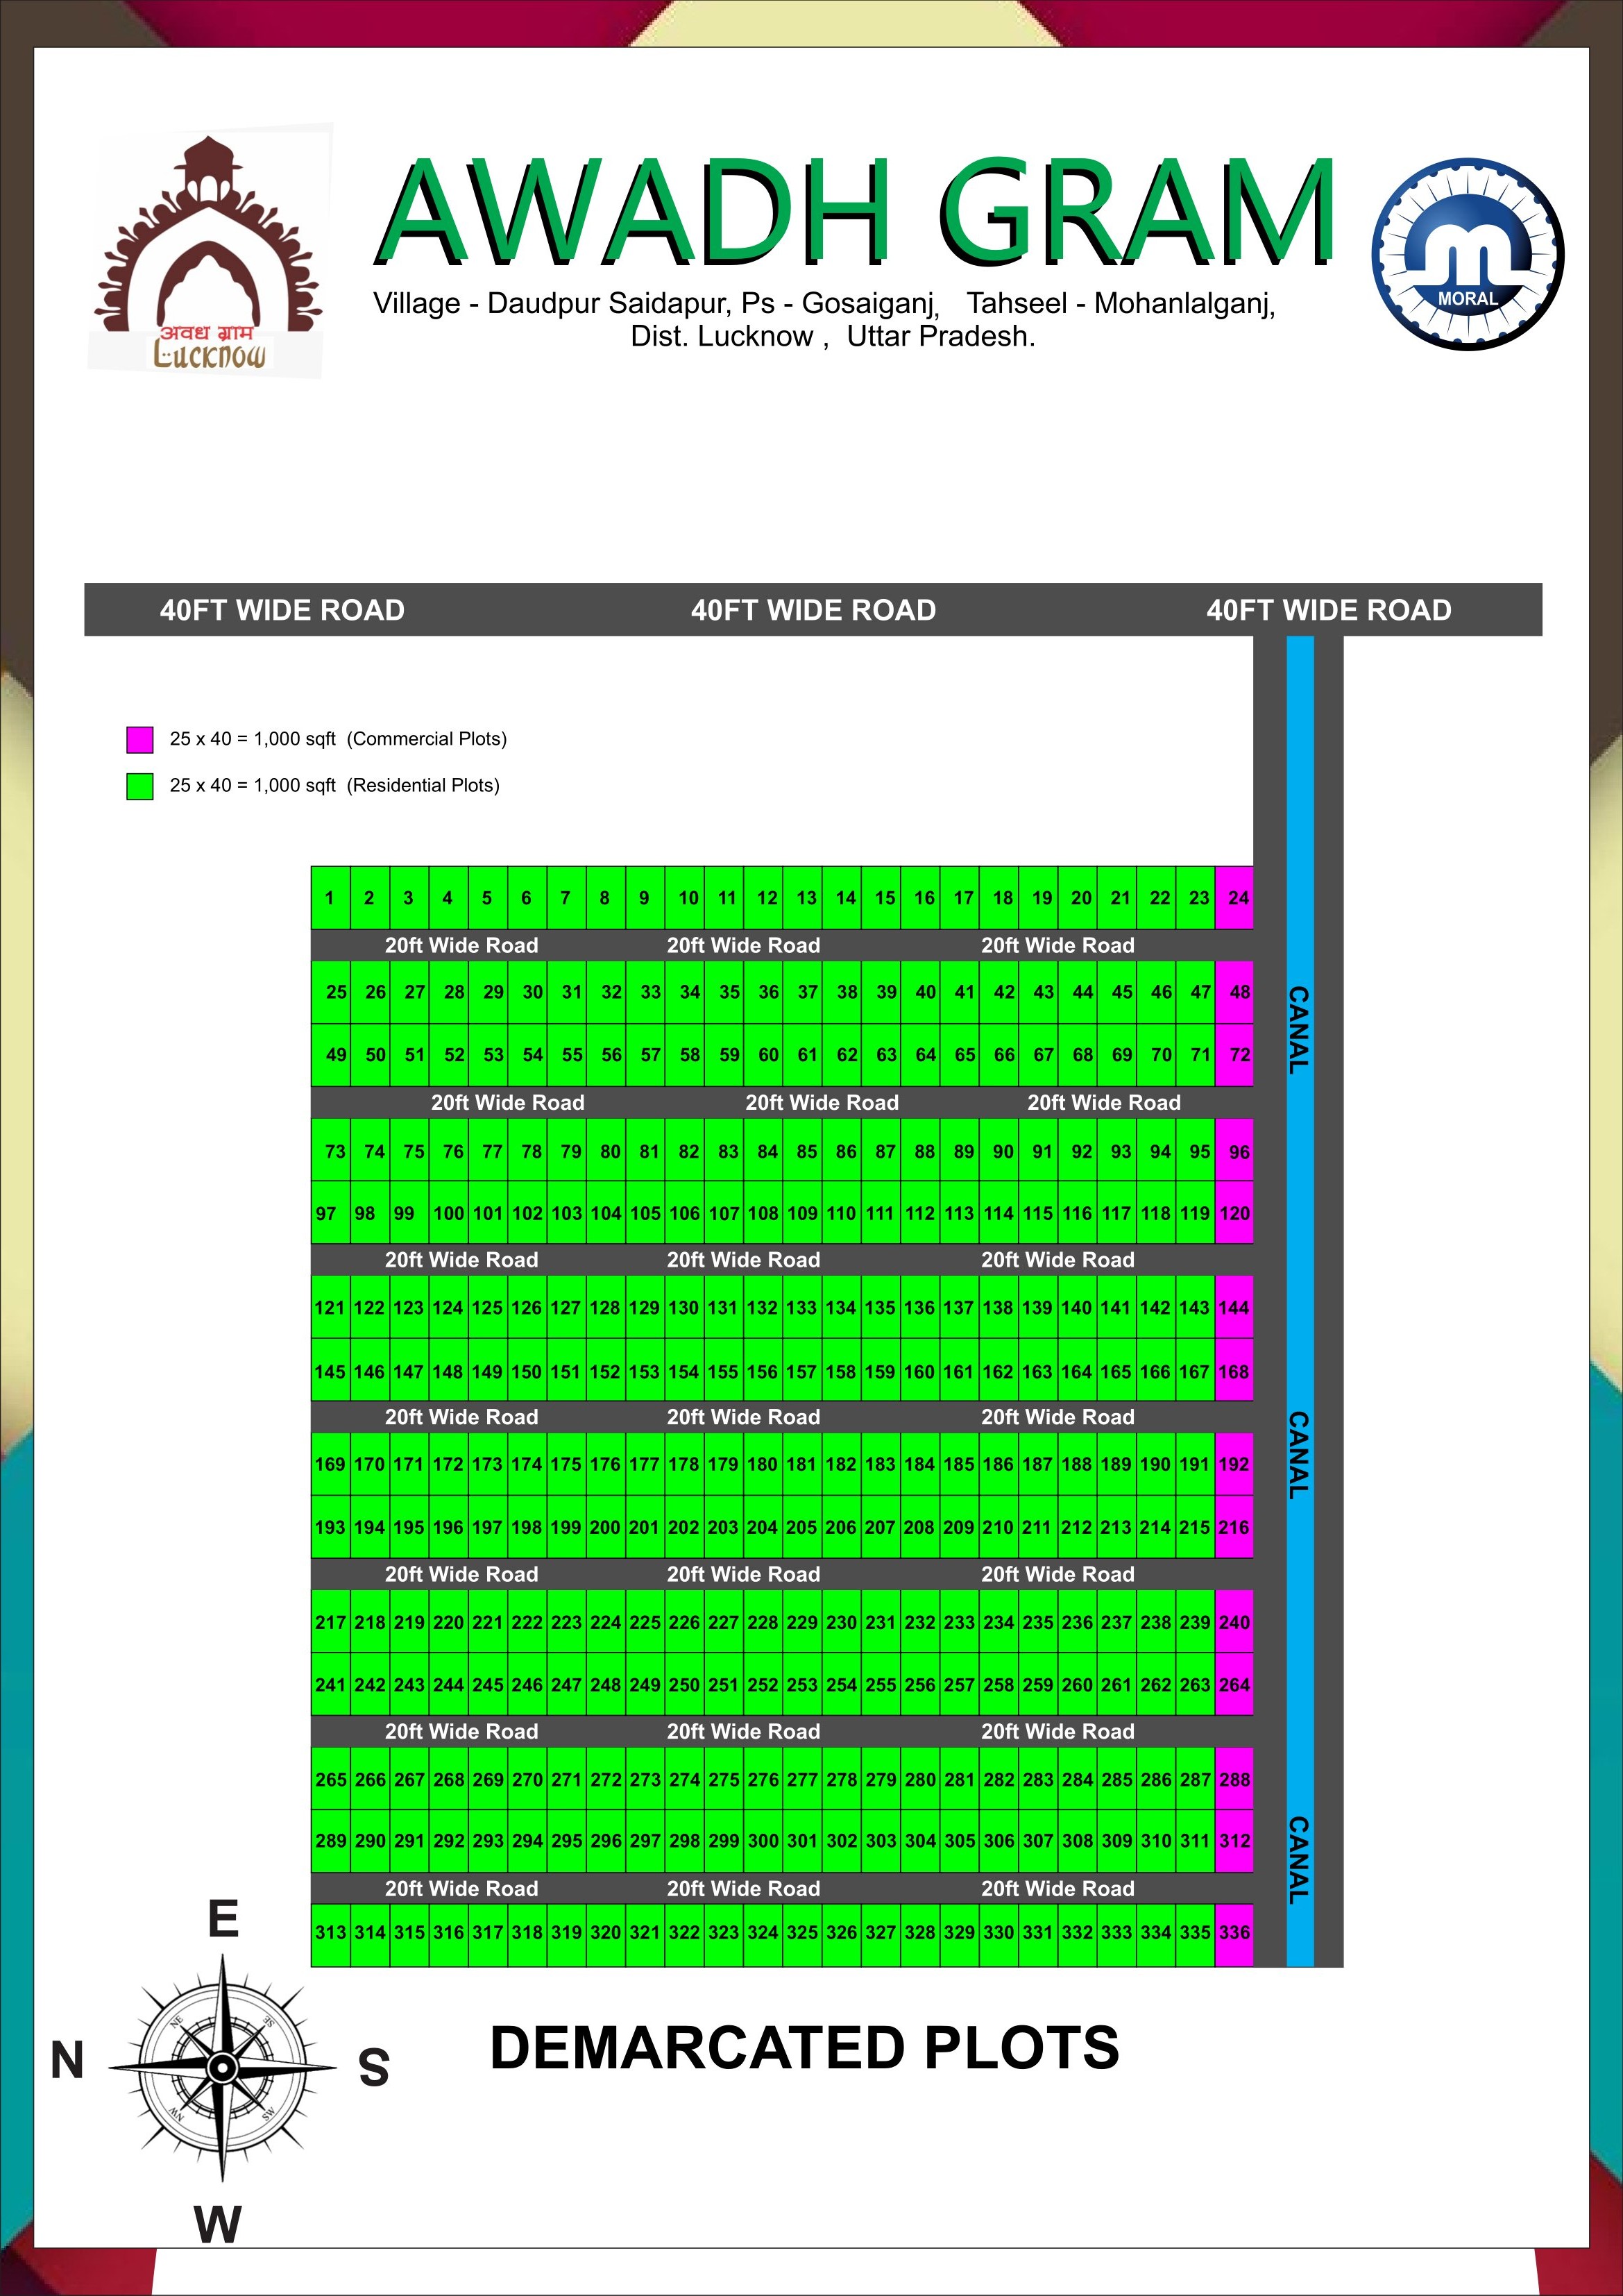This screenshot has width=1623, height=2296.
Task: Click the compass rose graphic
Action: (x=222, y=2067)
